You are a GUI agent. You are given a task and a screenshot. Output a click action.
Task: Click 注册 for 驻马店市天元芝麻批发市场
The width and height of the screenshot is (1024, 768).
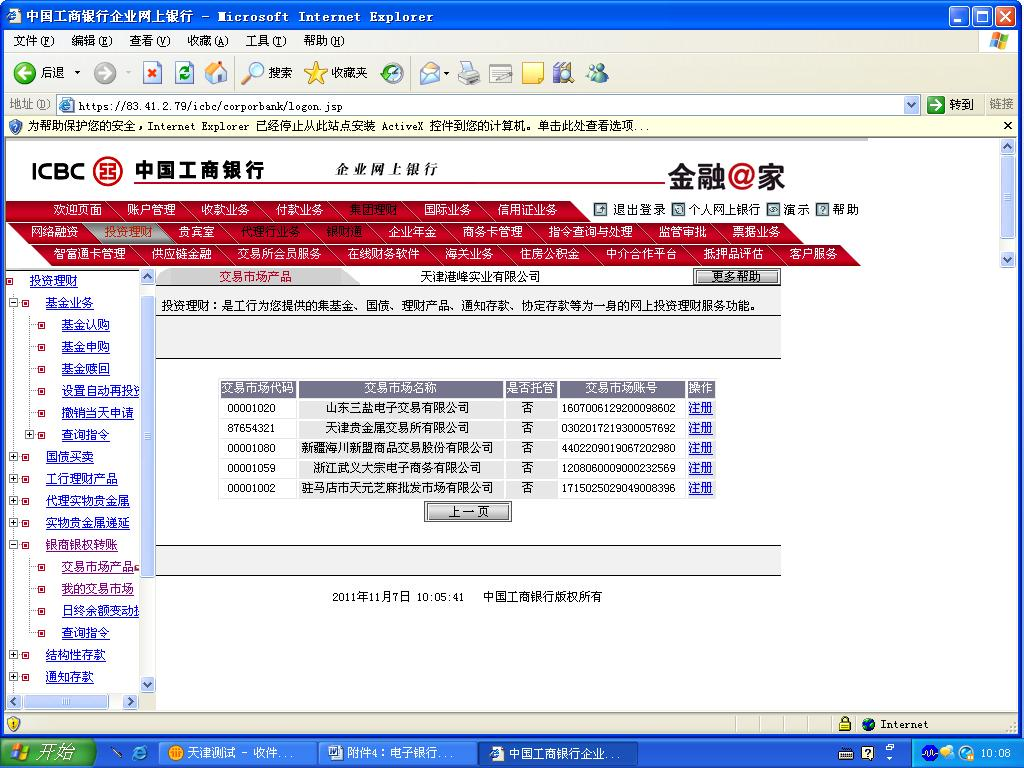point(700,488)
